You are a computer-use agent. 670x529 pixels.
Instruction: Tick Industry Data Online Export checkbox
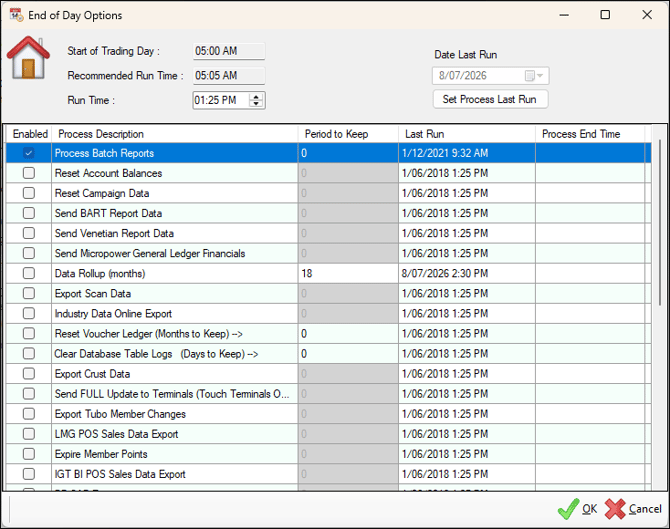point(29,314)
